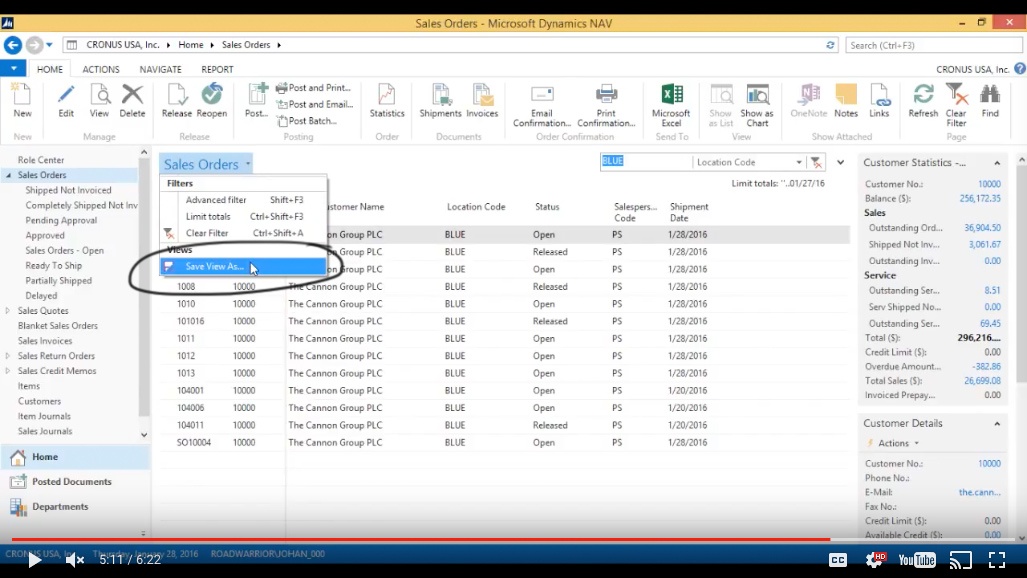The height and width of the screenshot is (578, 1027).
Task: Play the video
Action: pyautogui.click(x=34, y=560)
